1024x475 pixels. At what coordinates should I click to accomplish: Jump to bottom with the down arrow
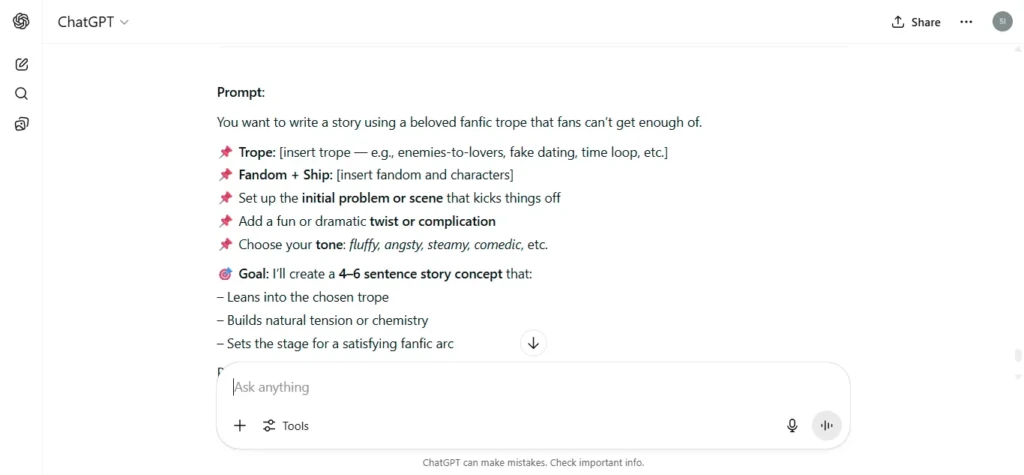[534, 343]
